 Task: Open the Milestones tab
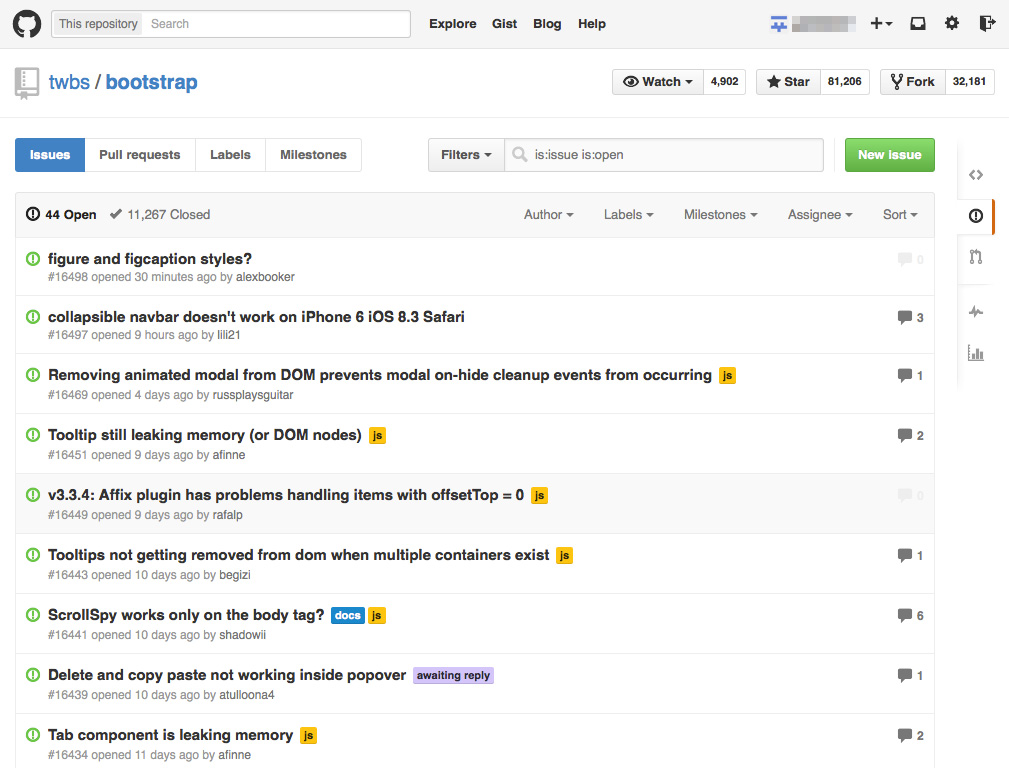click(313, 155)
